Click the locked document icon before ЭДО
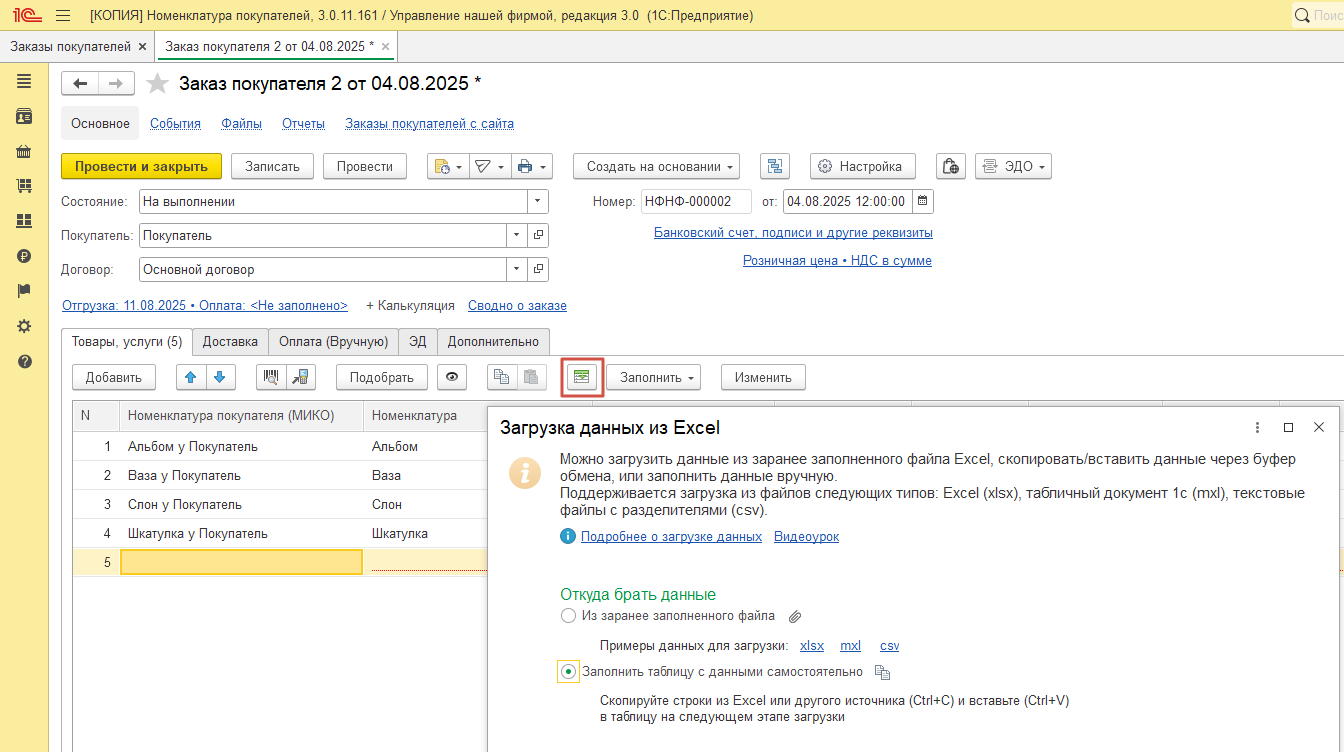 point(951,167)
